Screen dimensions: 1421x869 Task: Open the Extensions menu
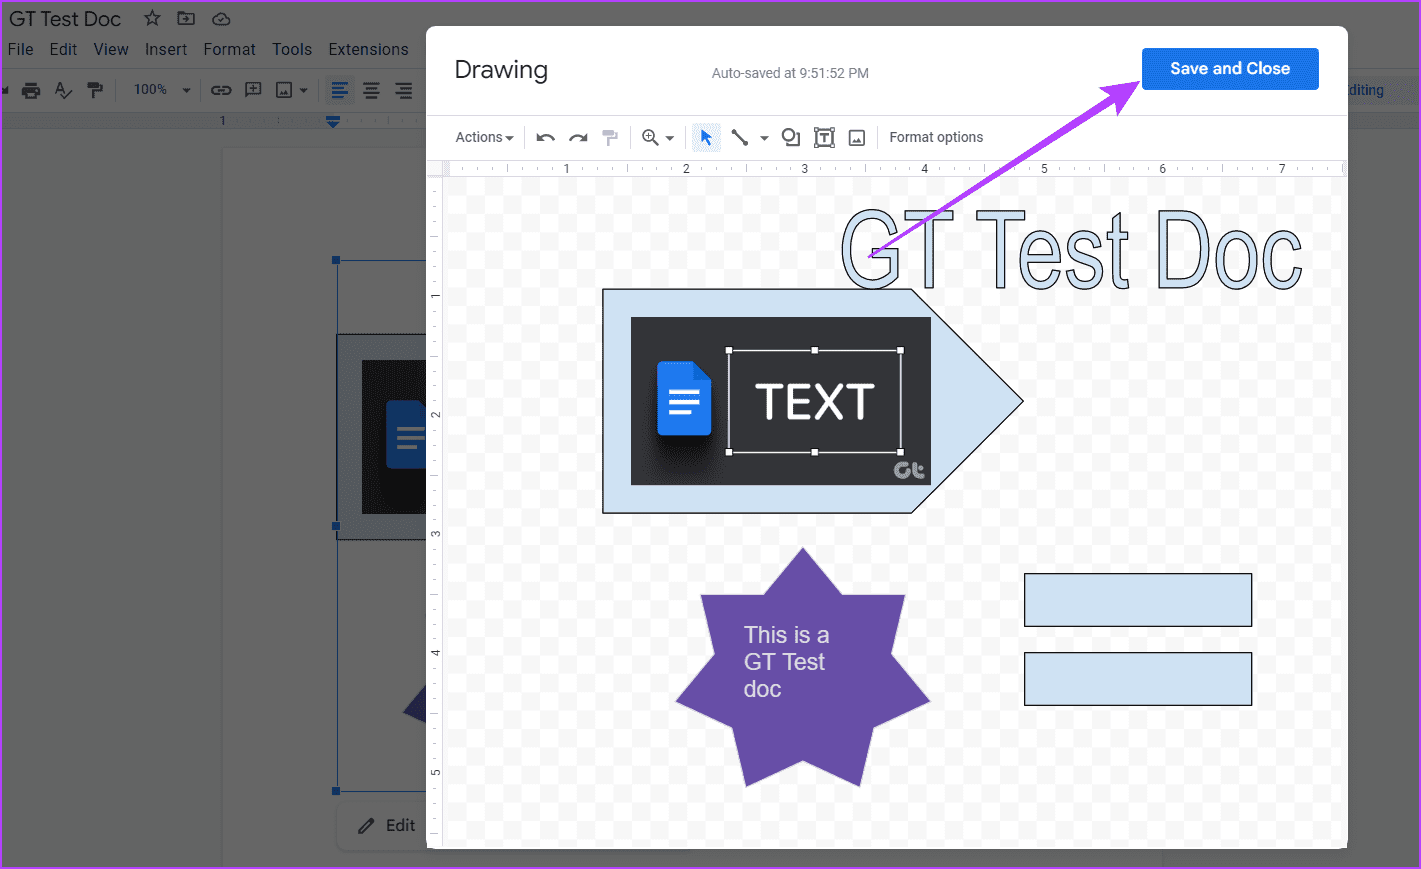coord(368,49)
